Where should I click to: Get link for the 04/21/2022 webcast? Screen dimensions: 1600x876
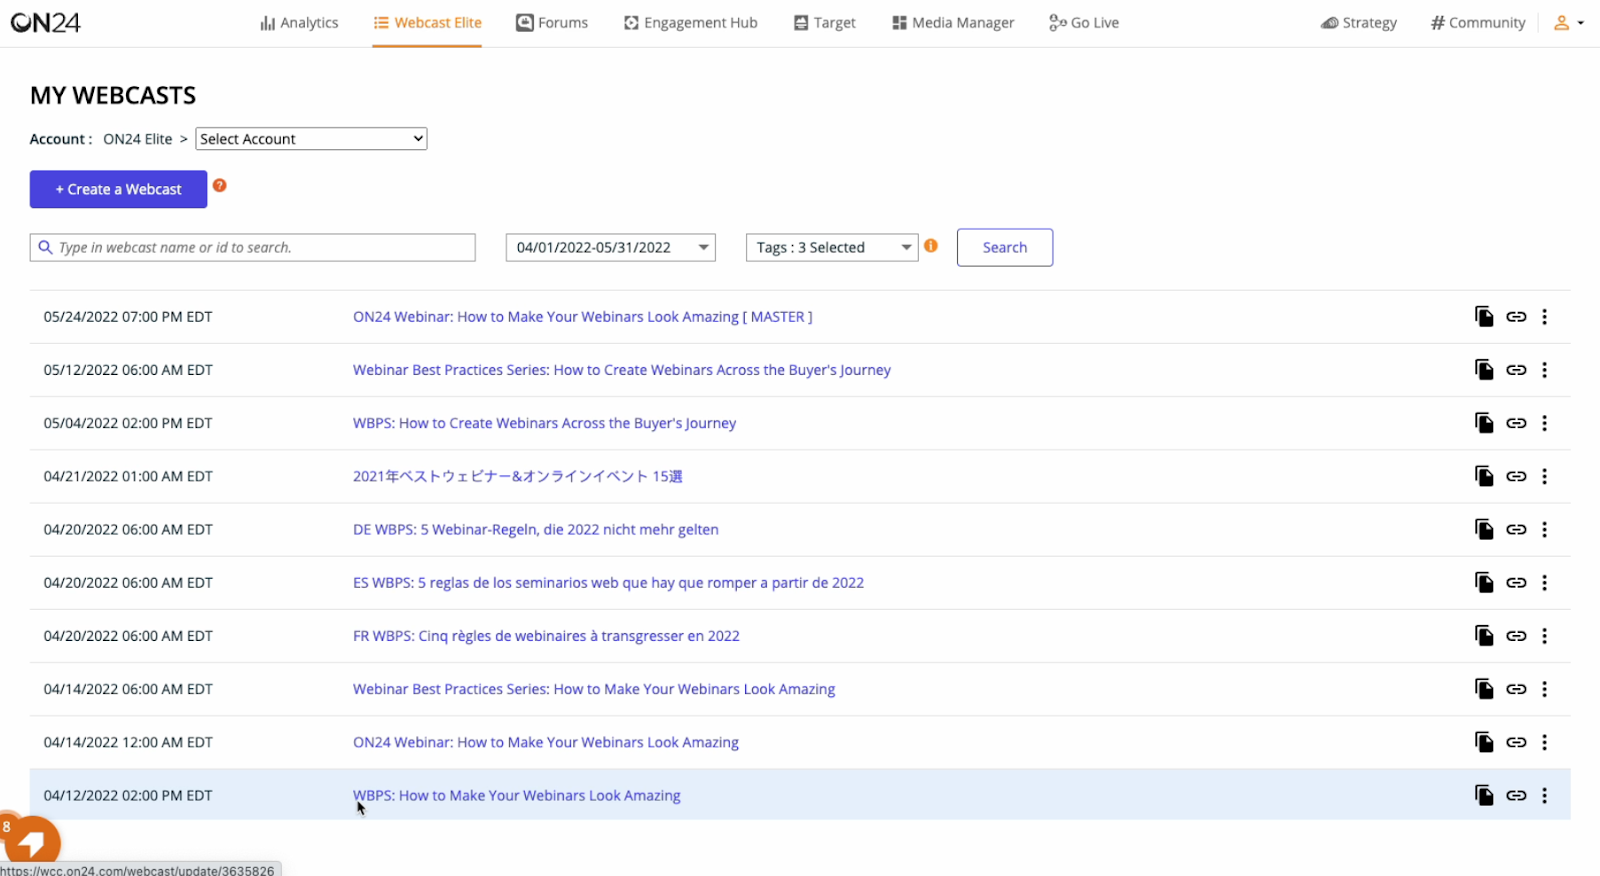[x=1516, y=476]
